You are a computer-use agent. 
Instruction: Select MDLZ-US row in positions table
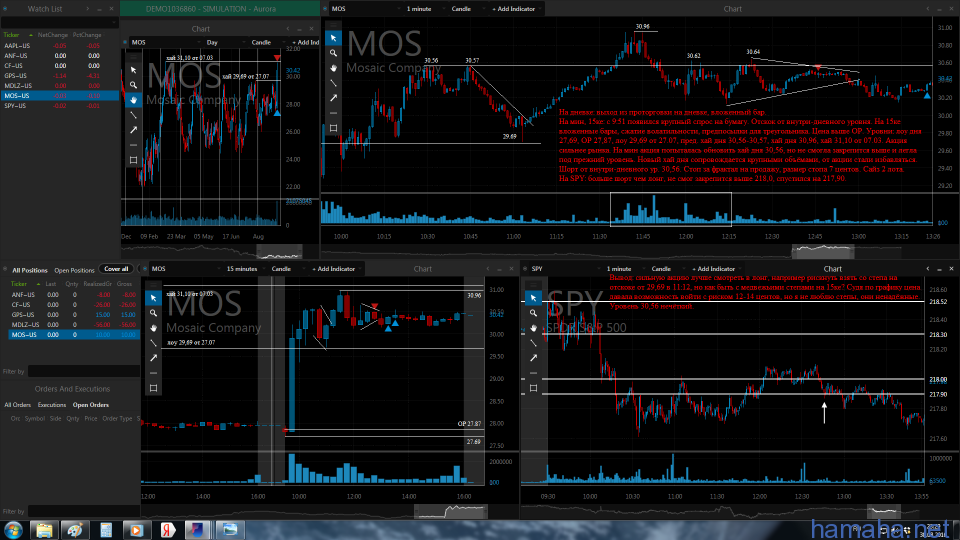(74, 324)
